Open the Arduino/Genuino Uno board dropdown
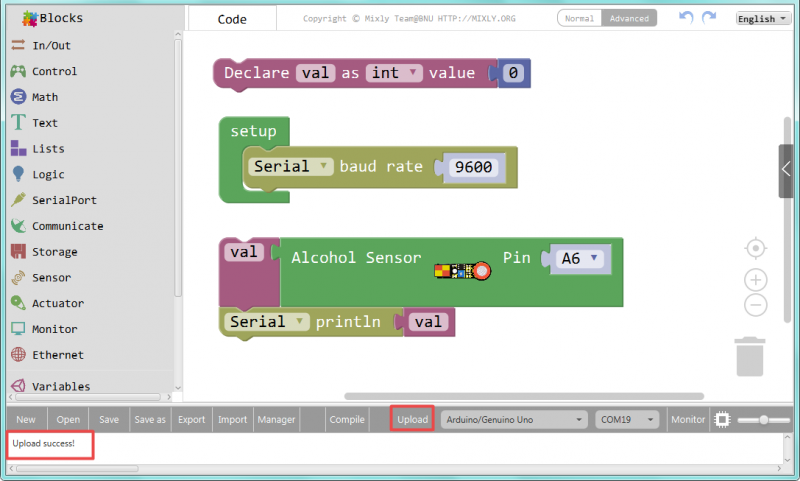 pos(513,420)
